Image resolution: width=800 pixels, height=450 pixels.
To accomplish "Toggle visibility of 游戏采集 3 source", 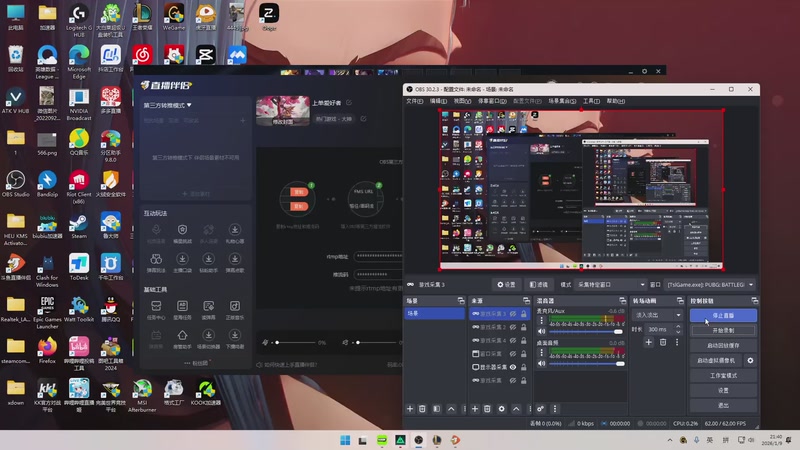I will 513,314.
